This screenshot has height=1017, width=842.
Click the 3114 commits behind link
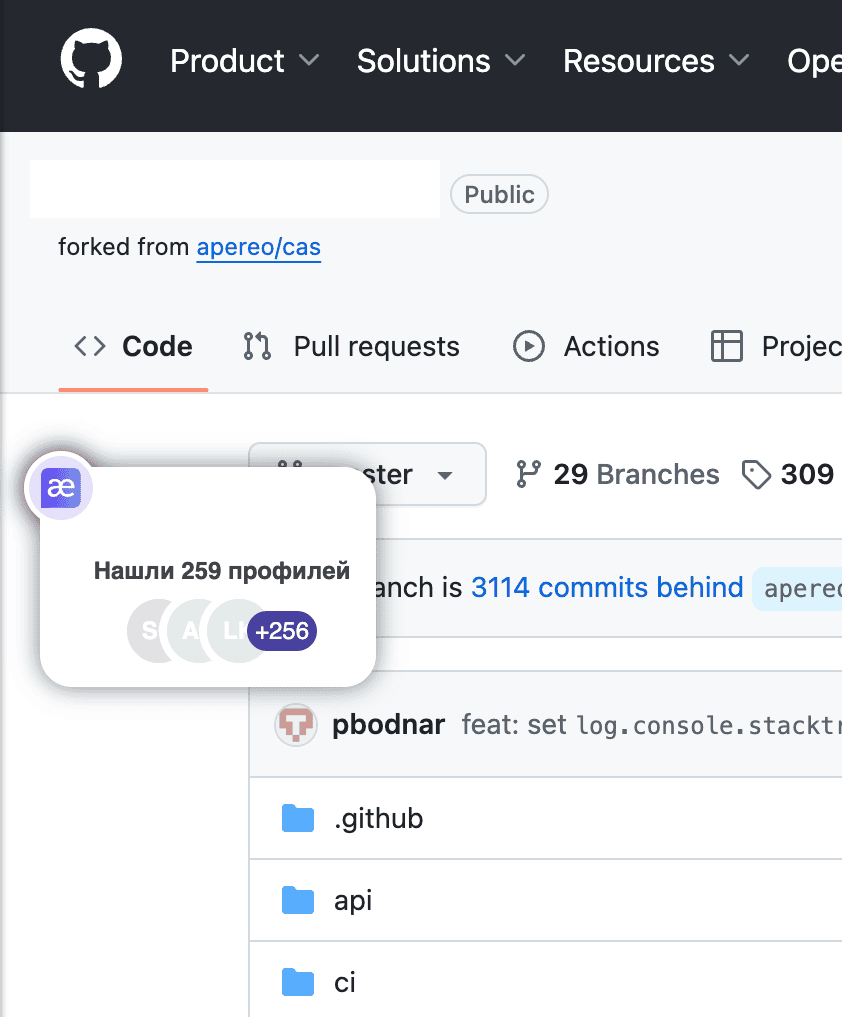[x=606, y=588]
